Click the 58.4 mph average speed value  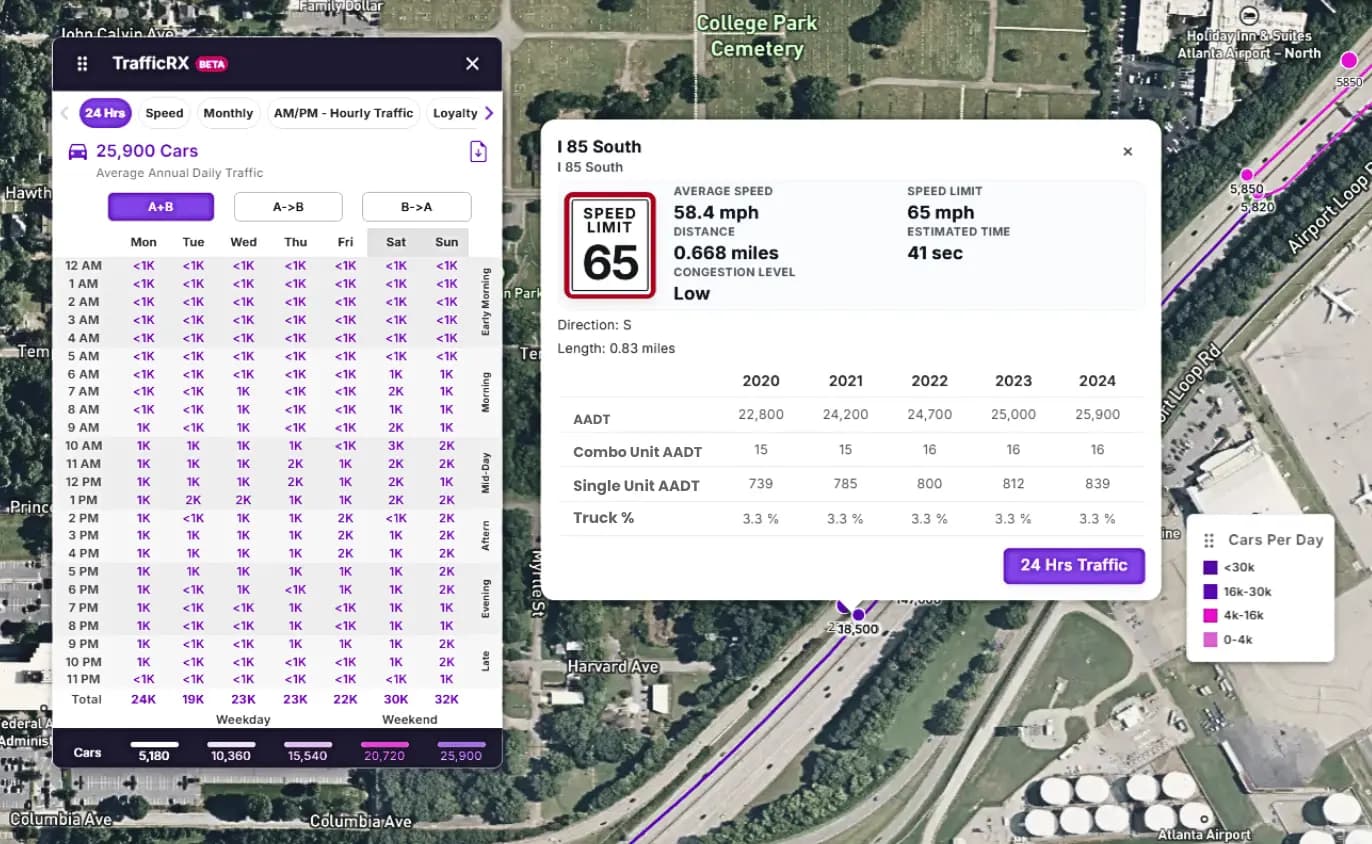pyautogui.click(x=716, y=212)
